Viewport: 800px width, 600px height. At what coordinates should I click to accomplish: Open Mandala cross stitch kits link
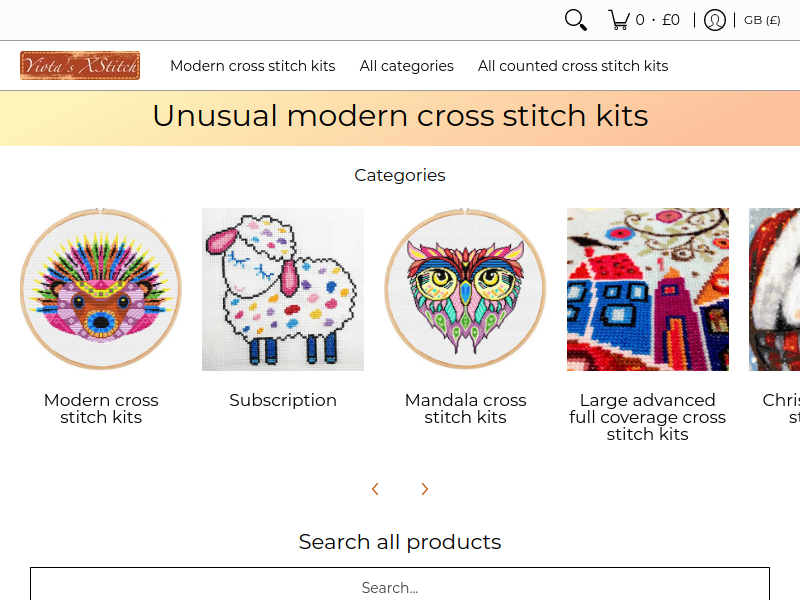click(x=465, y=409)
